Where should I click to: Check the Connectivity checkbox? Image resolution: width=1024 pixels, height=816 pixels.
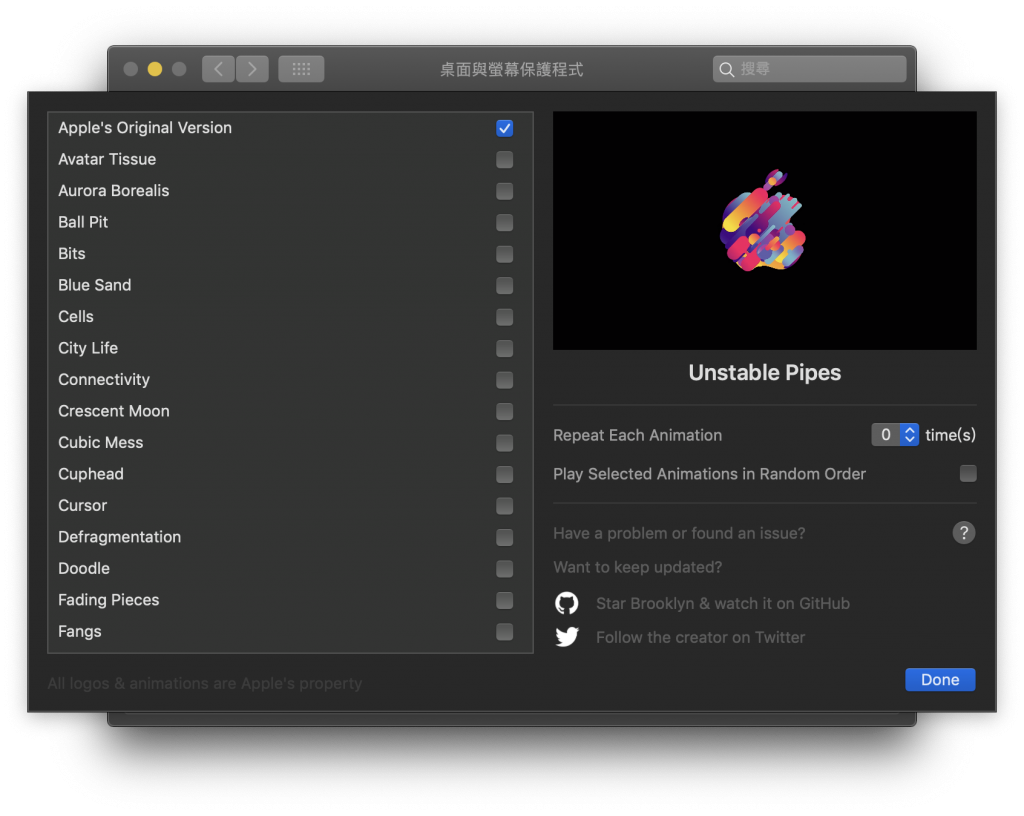(x=504, y=380)
